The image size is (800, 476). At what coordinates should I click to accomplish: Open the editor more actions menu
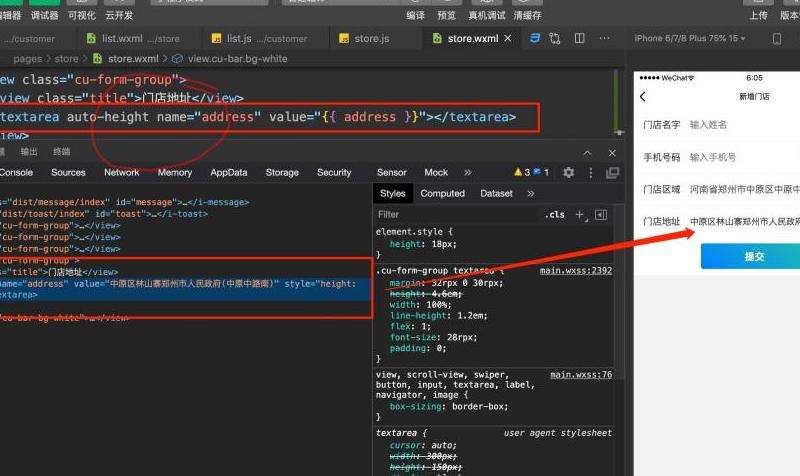click(605, 38)
